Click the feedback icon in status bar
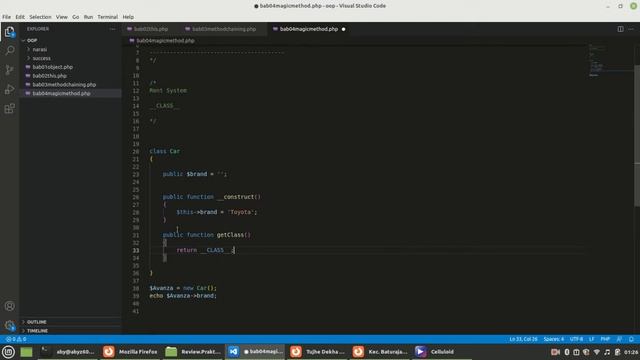640x360 pixels. [619, 339]
